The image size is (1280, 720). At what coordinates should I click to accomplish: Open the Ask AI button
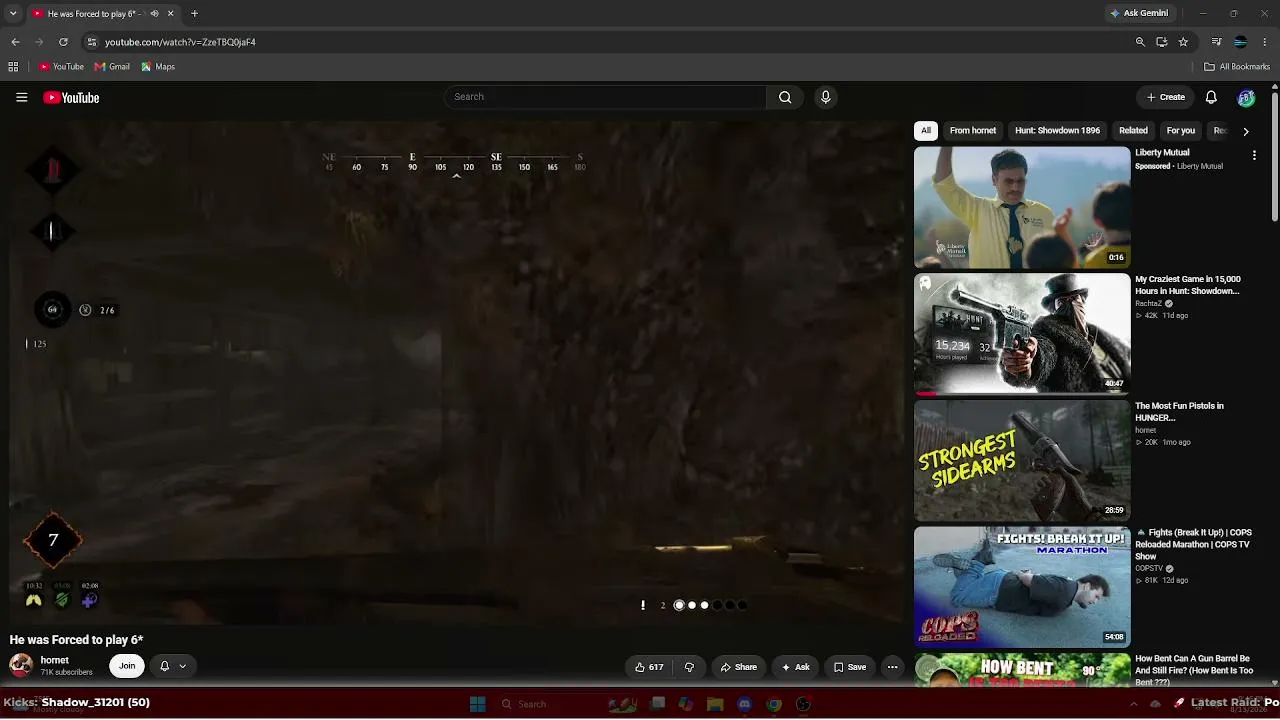coord(796,667)
